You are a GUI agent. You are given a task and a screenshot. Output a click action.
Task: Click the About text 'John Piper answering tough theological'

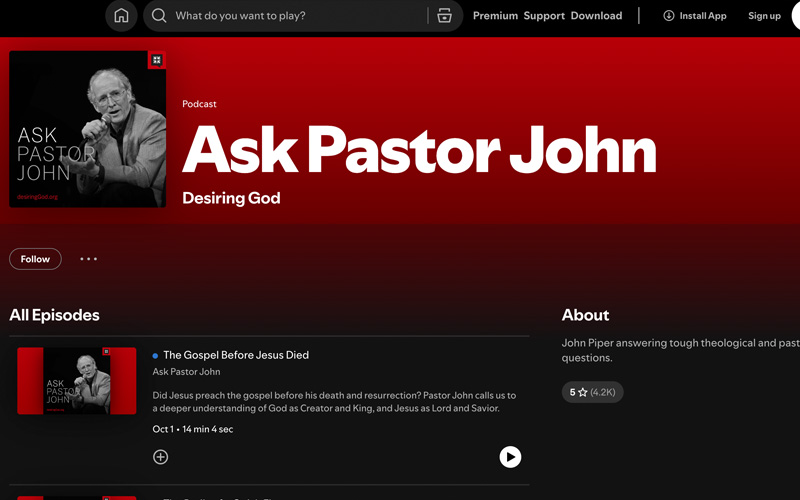681,351
